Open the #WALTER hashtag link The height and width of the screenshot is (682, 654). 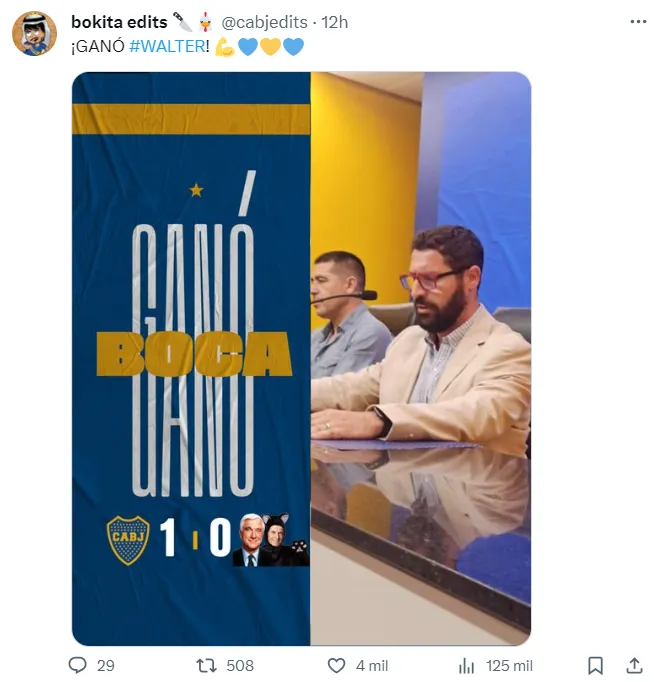(x=169, y=46)
